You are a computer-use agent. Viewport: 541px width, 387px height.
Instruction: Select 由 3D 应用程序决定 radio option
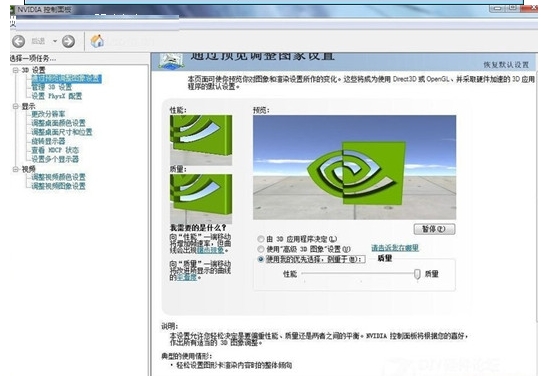click(261, 239)
